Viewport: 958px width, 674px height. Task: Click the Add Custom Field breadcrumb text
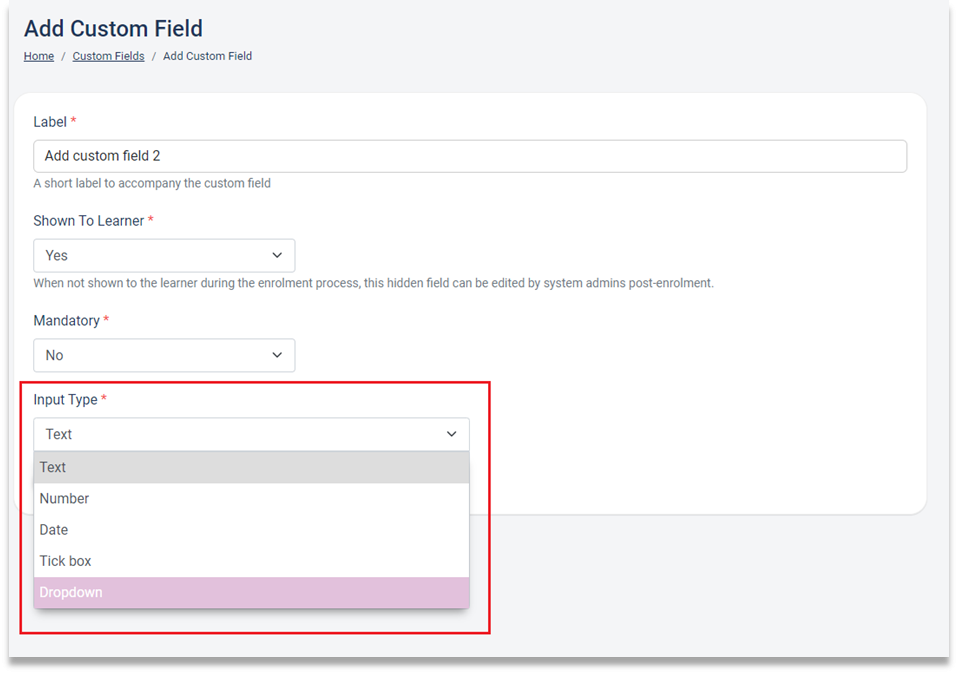[207, 56]
